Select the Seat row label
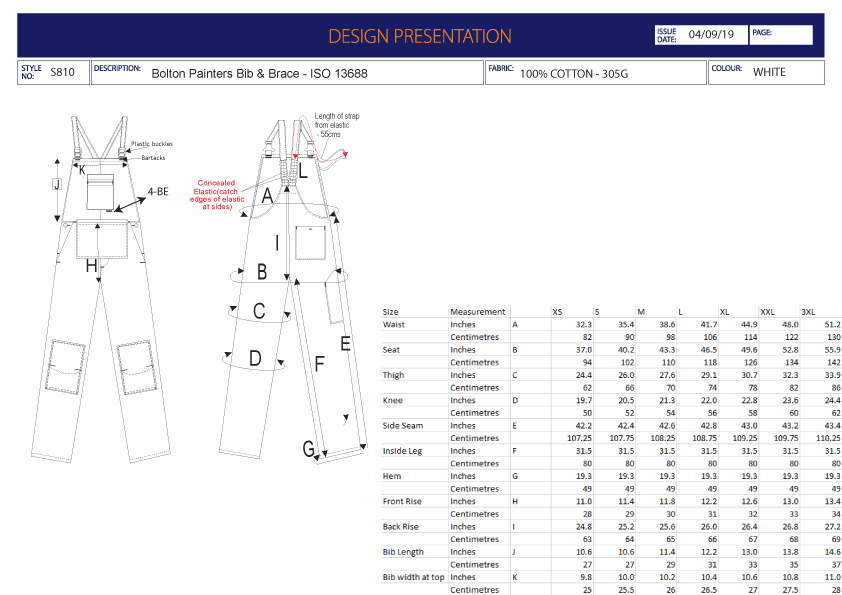The height and width of the screenshot is (595, 842). point(391,350)
